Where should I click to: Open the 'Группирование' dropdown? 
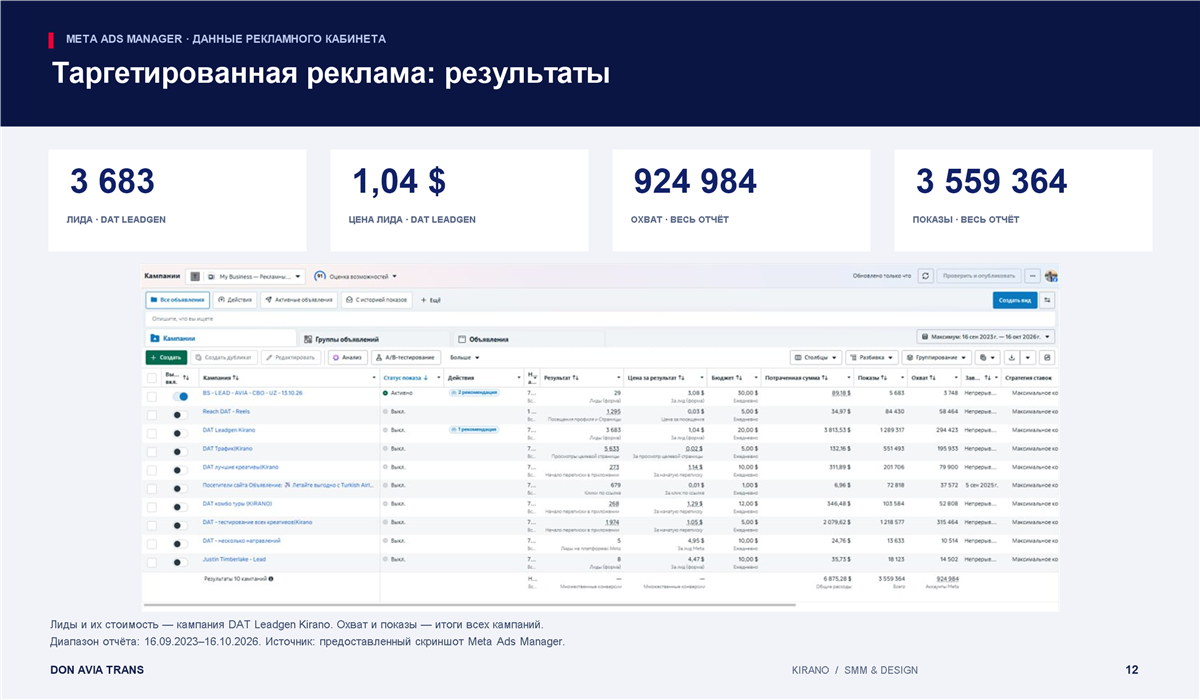point(937,357)
